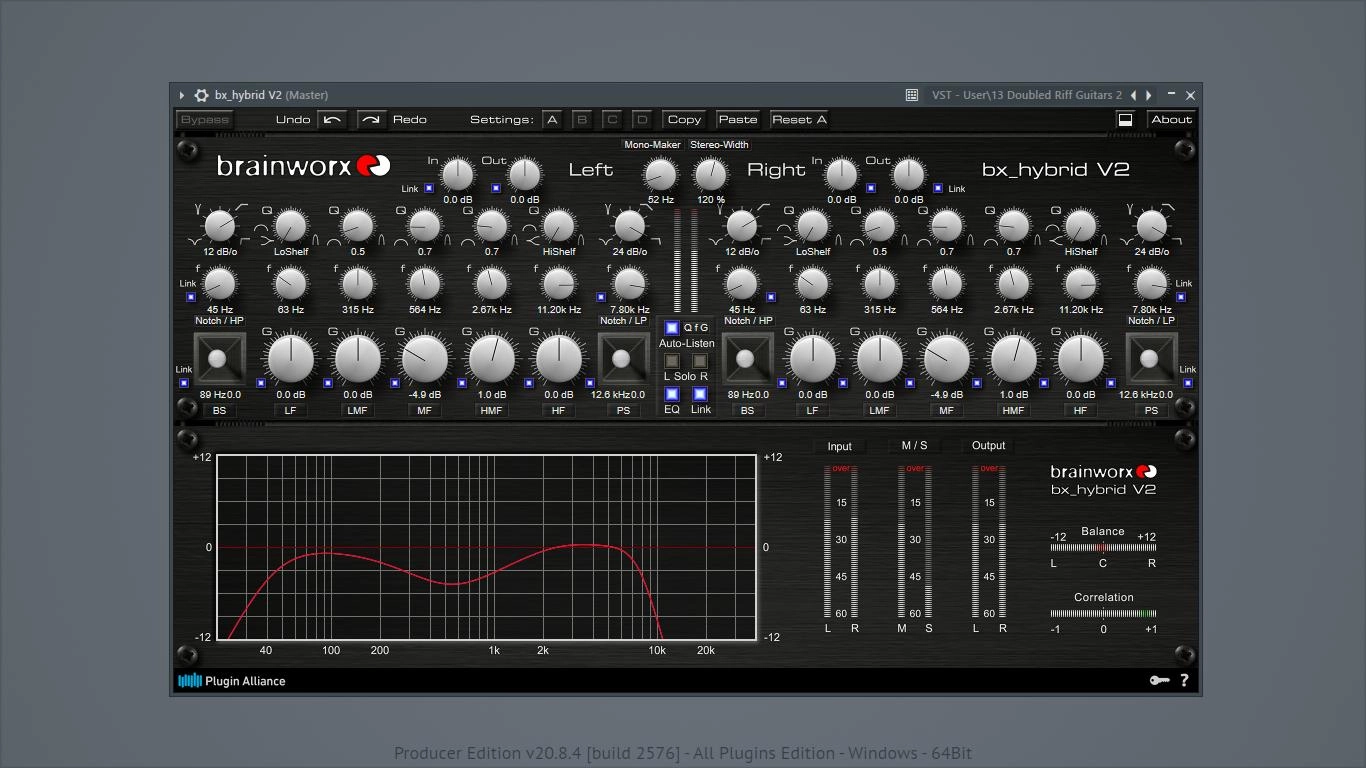Click the Left Notch / HP label
Image resolution: width=1366 pixels, height=768 pixels.
(x=219, y=321)
